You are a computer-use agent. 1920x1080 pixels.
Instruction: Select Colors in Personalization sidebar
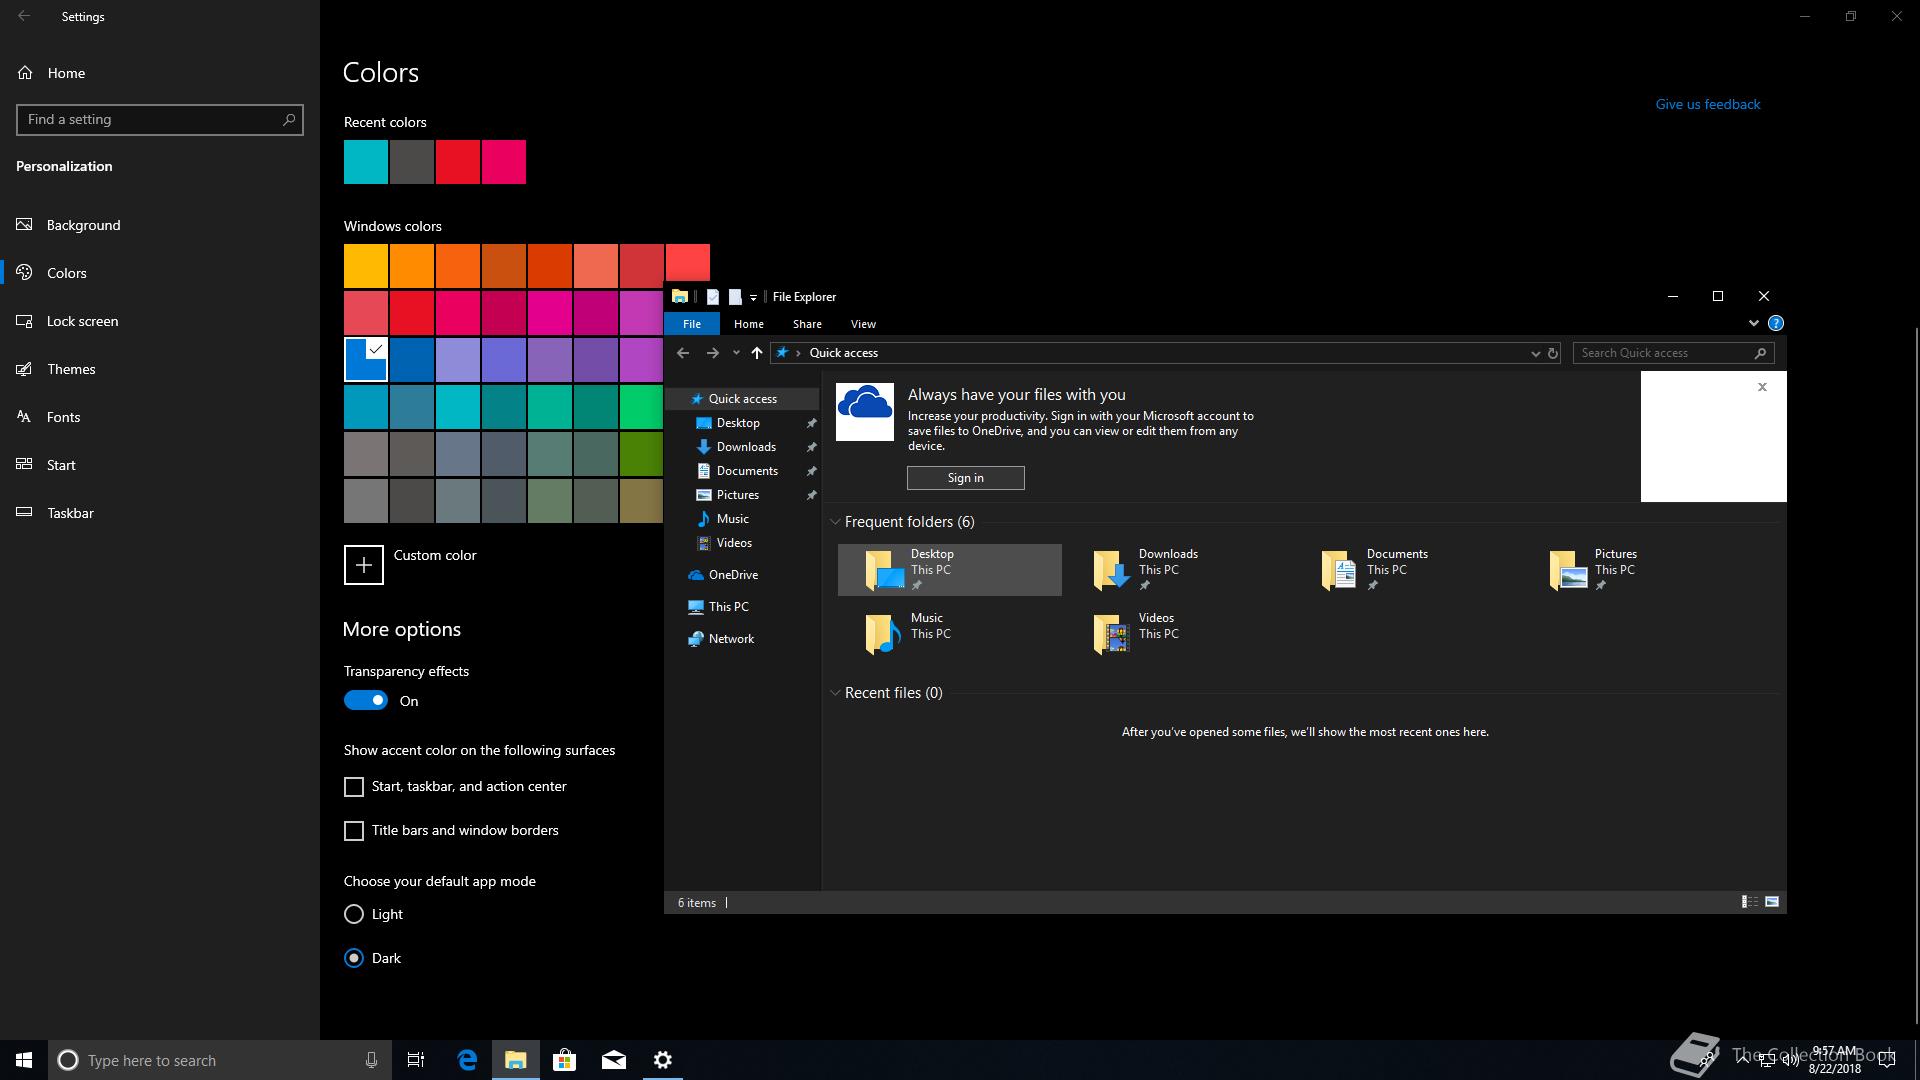coord(160,273)
